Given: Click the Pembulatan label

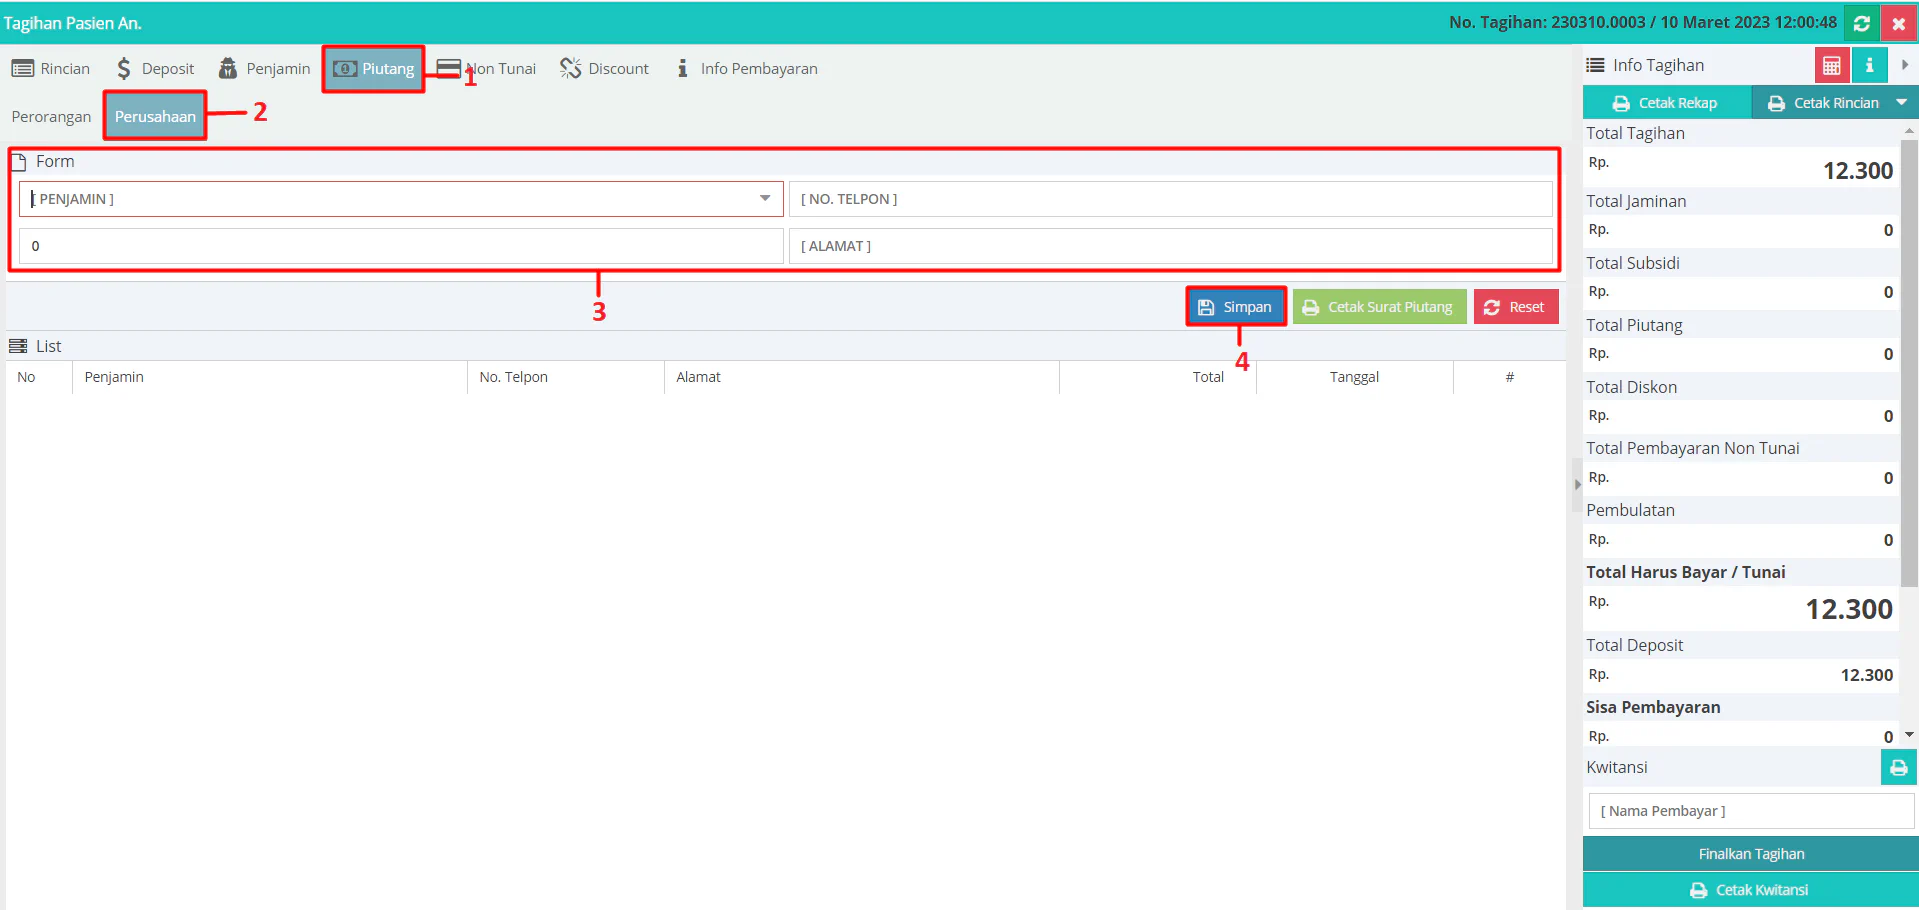Looking at the screenshot, I should pos(1630,510).
